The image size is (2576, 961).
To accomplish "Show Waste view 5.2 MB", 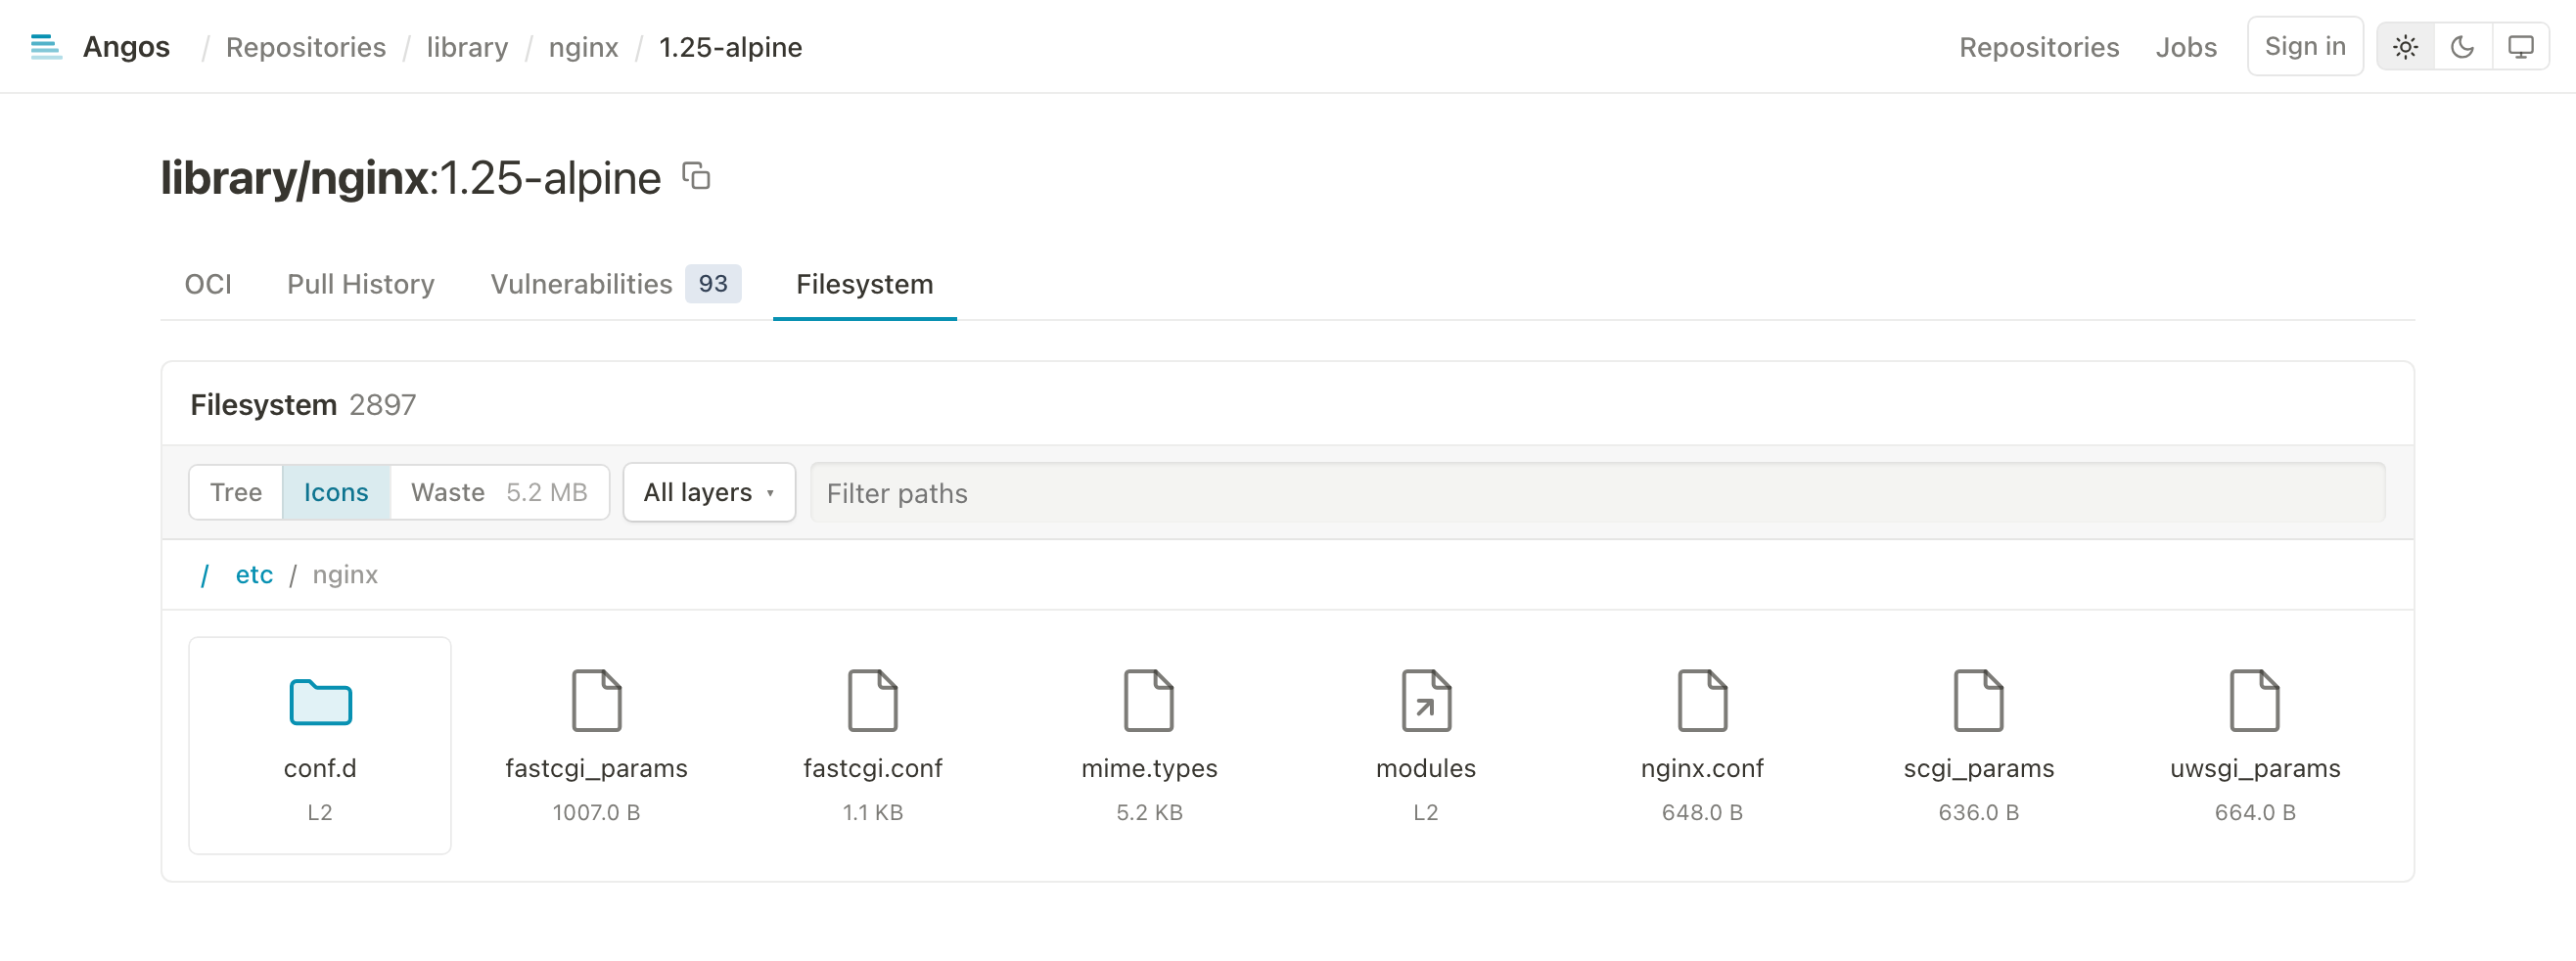I will tap(499, 492).
